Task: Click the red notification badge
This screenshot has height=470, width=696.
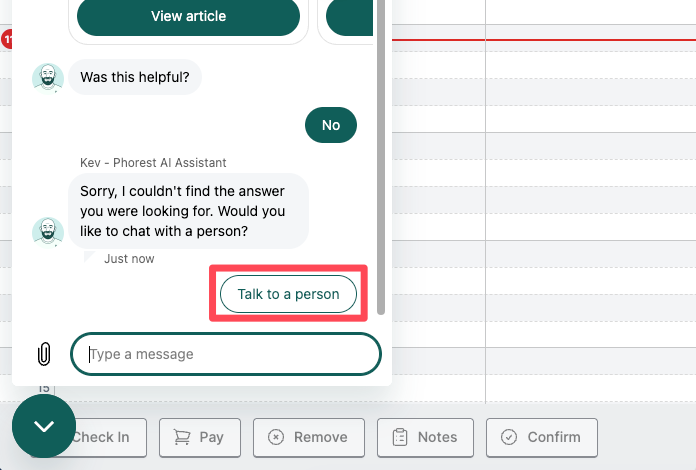Action: click(8, 39)
